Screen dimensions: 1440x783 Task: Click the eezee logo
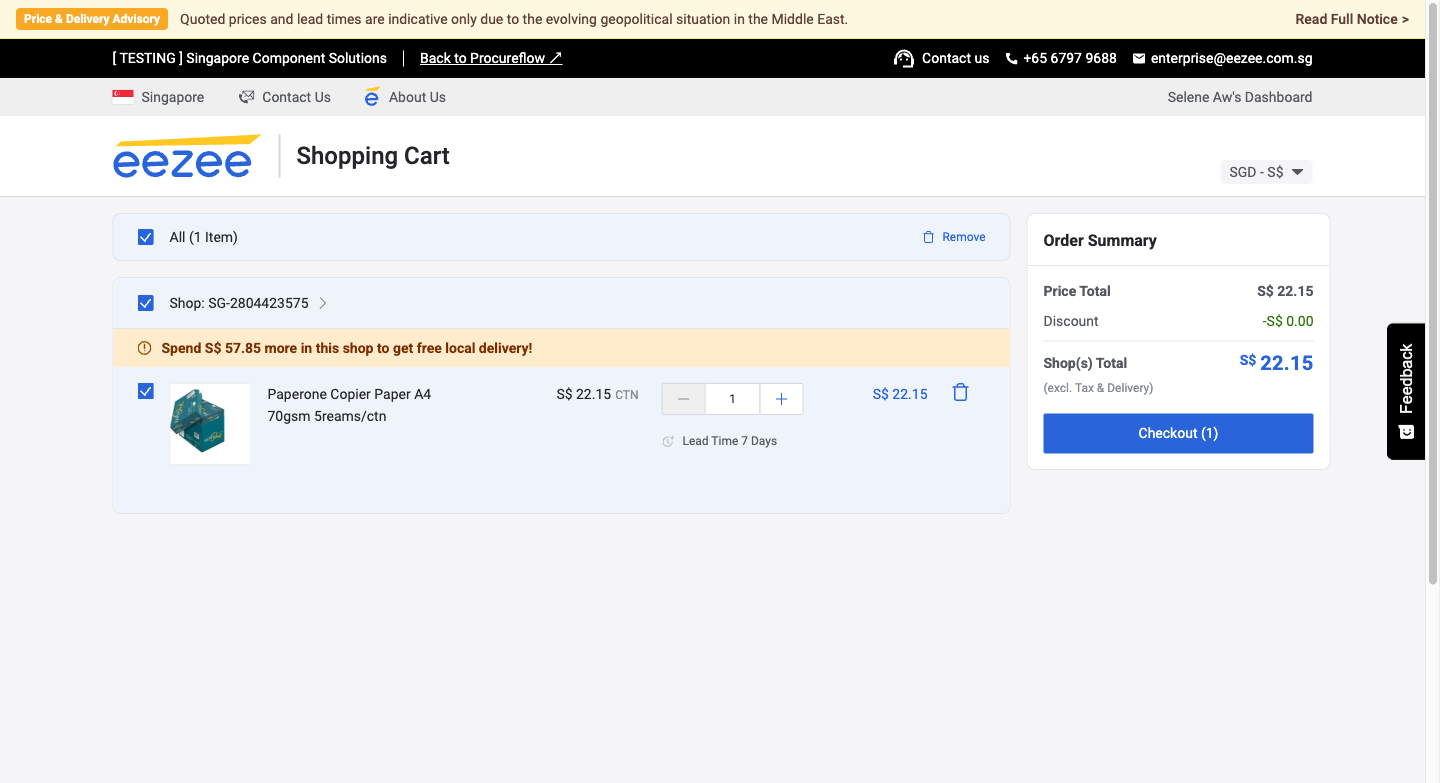tap(187, 156)
